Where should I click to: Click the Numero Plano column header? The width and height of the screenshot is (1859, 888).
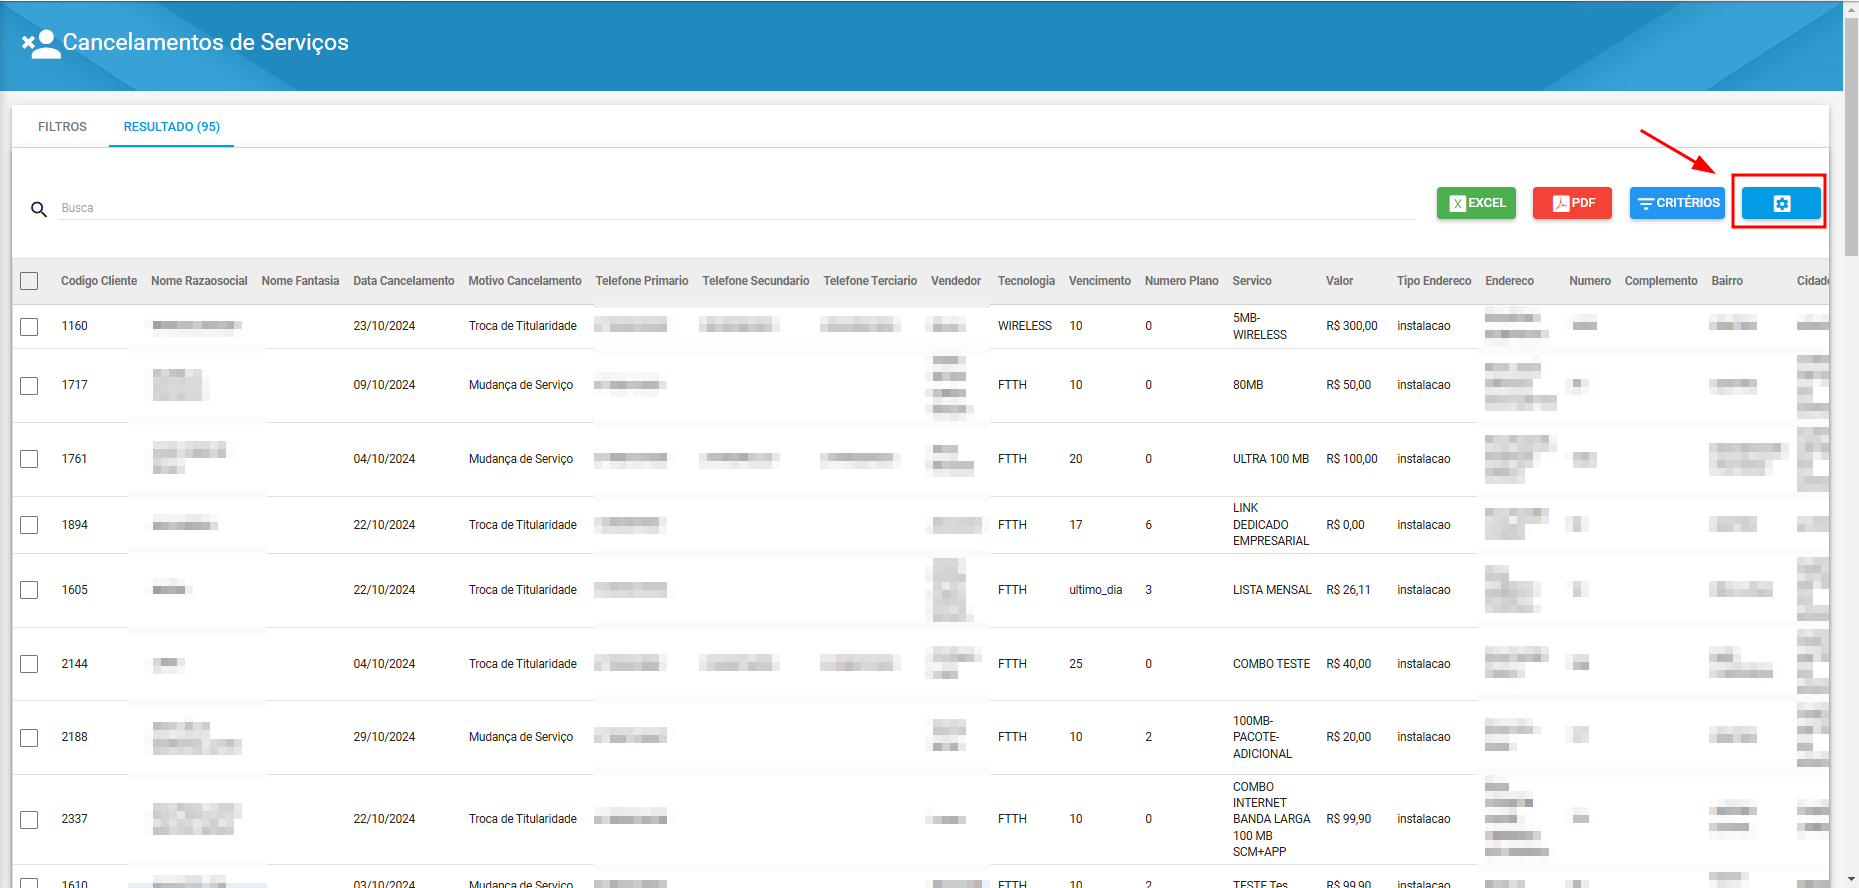[x=1182, y=281]
